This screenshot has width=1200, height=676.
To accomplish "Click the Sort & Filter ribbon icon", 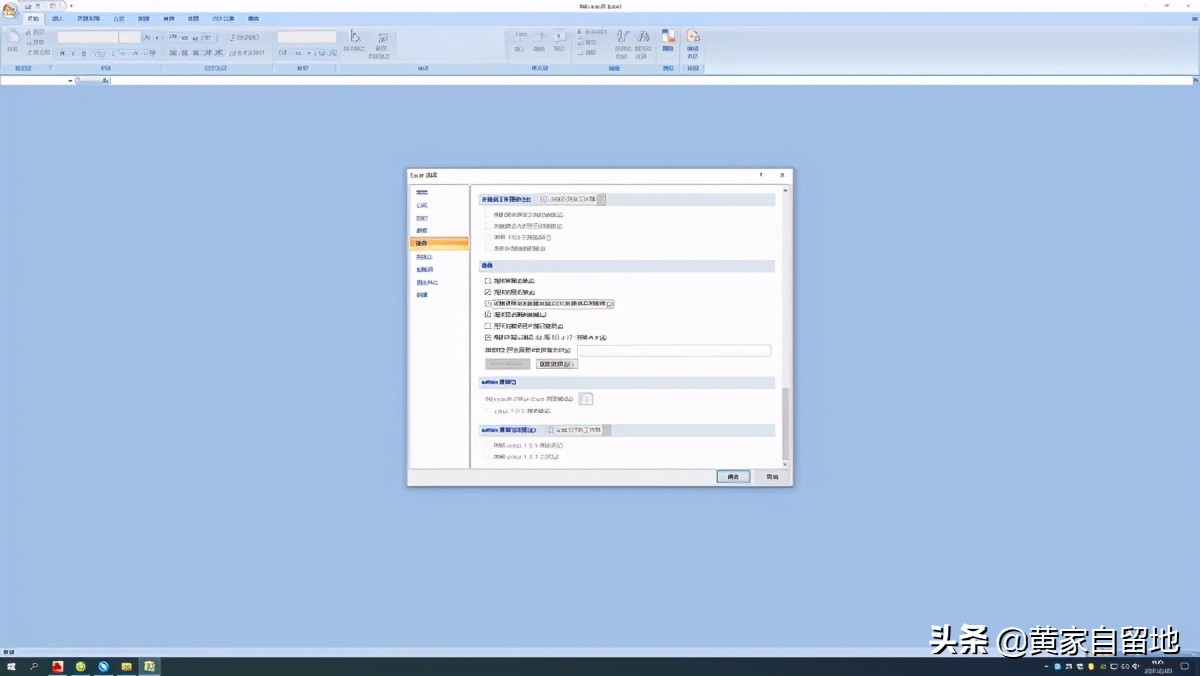I will 622,40.
